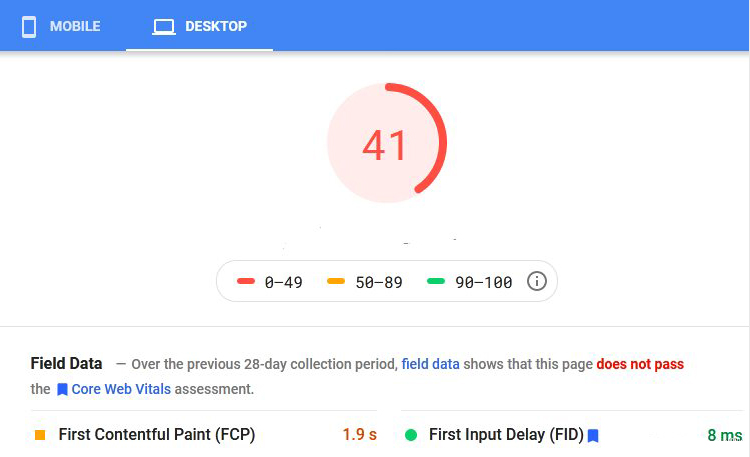Click the laptop desktop icon
Screen dimensions: 750x457
click(x=164, y=27)
